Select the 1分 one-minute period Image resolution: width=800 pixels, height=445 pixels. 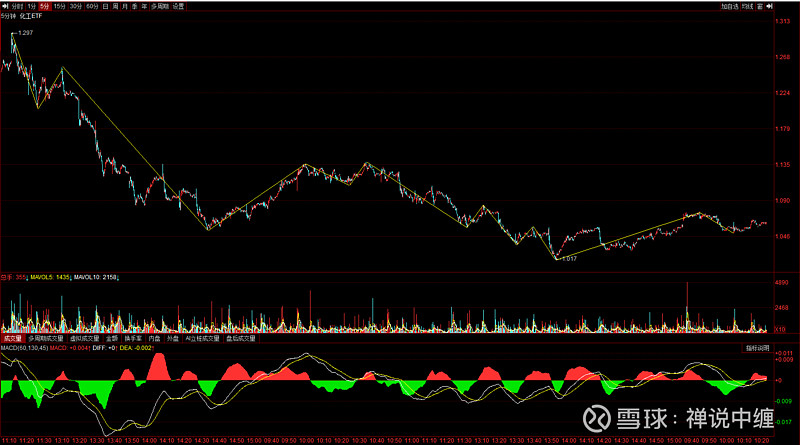[x=32, y=6]
